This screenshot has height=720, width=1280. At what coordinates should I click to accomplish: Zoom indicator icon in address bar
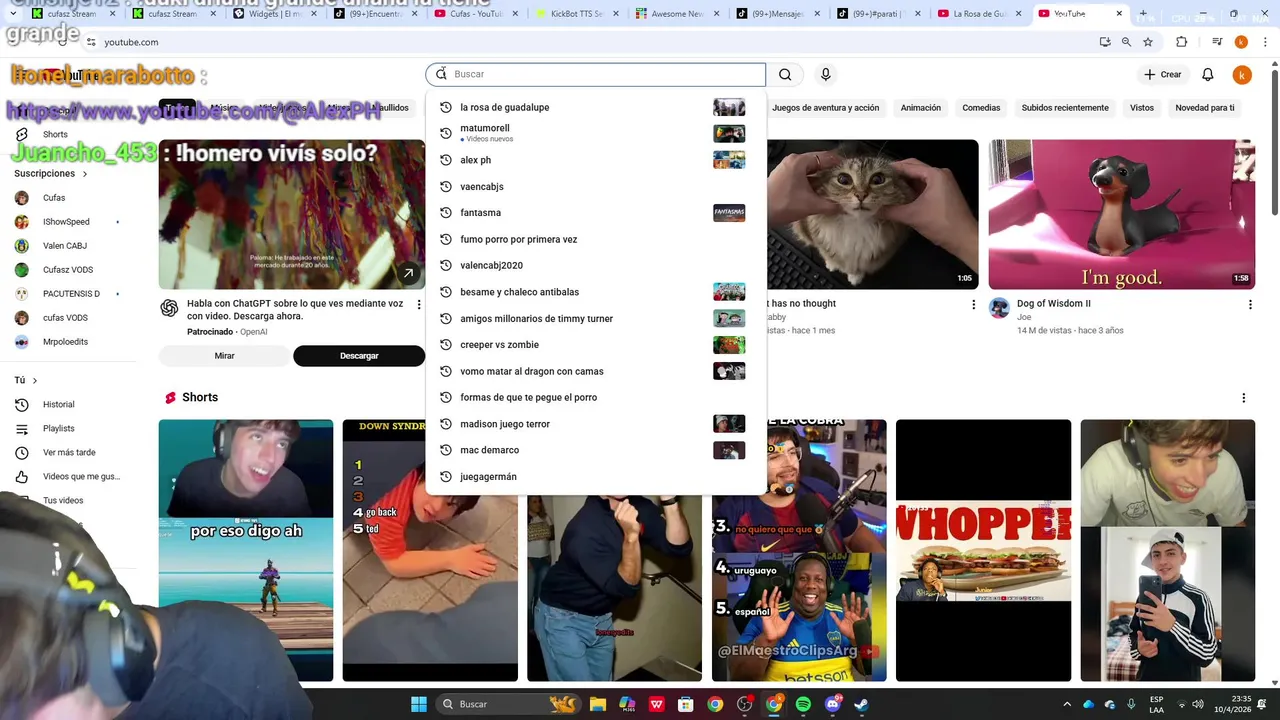(1126, 42)
